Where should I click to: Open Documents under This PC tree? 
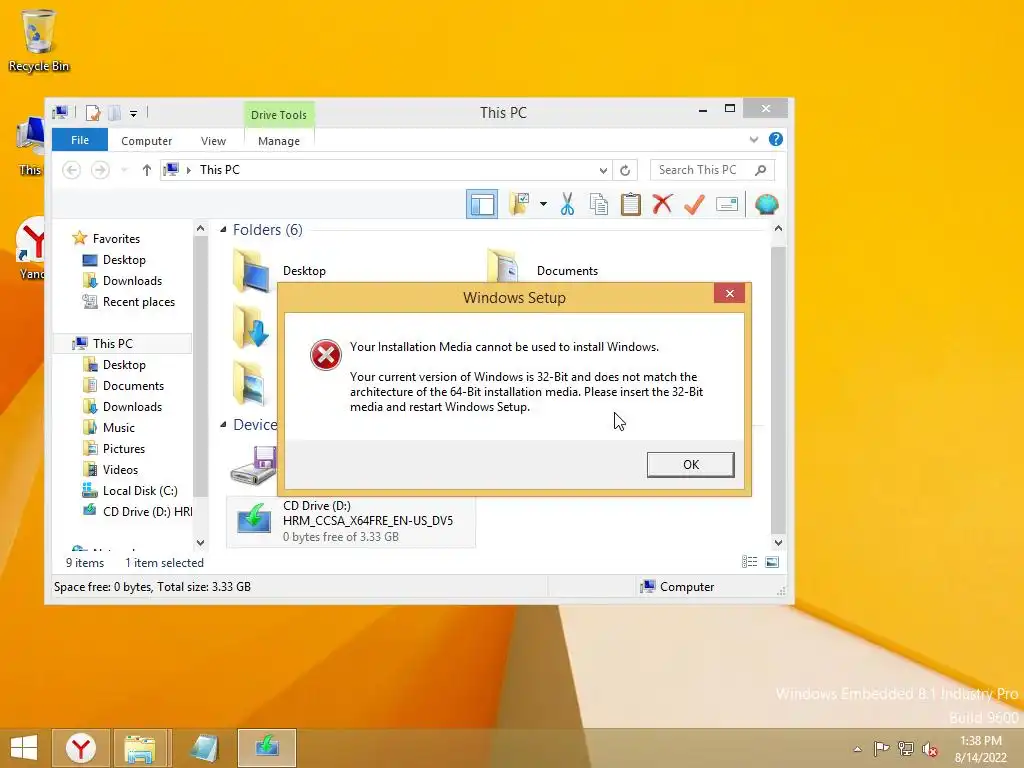click(133, 386)
